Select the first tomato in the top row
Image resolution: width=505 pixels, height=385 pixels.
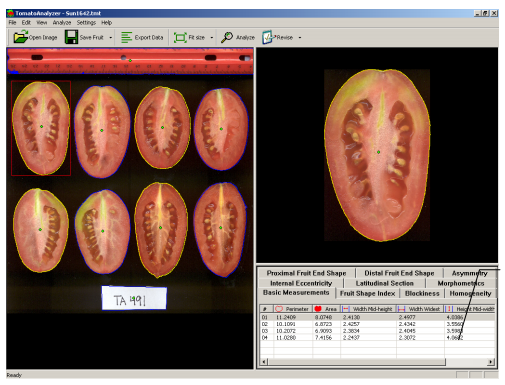pos(41,128)
